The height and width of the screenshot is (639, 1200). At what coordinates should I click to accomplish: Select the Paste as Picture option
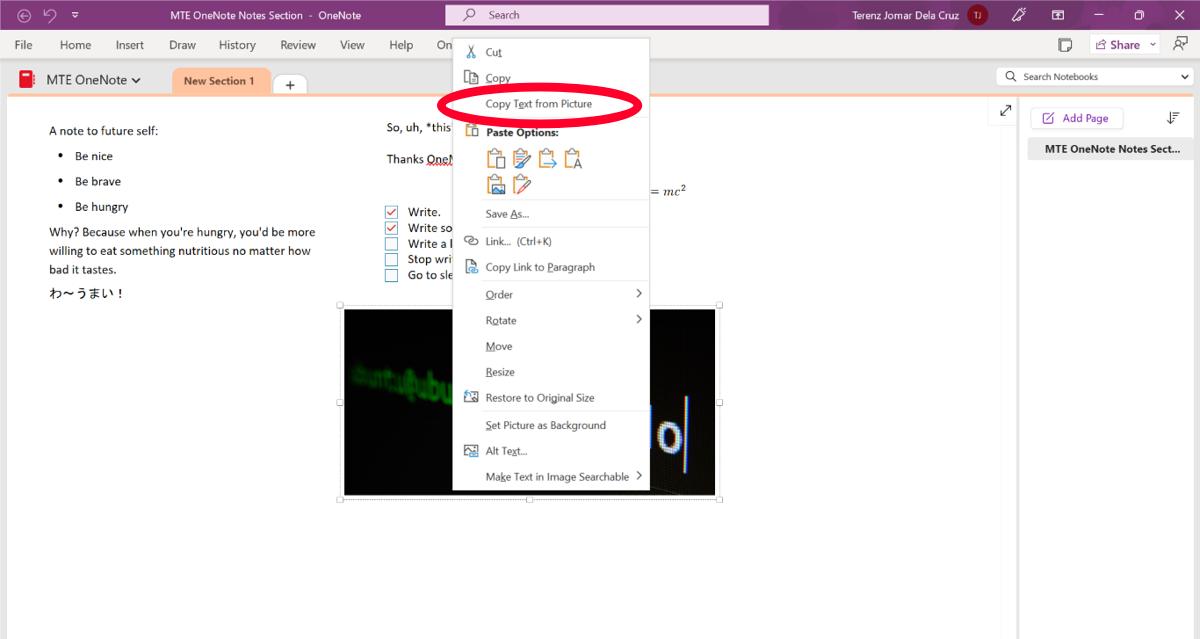(496, 183)
